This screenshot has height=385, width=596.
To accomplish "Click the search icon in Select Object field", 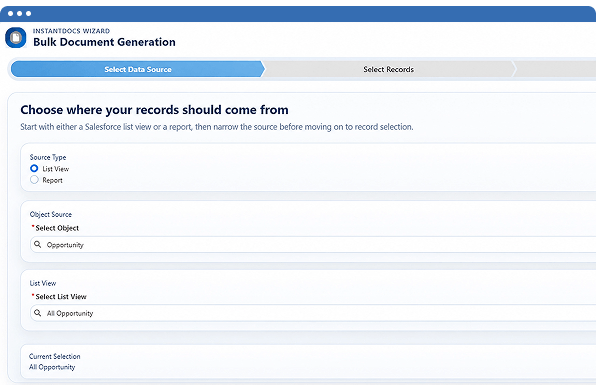I will [38, 244].
